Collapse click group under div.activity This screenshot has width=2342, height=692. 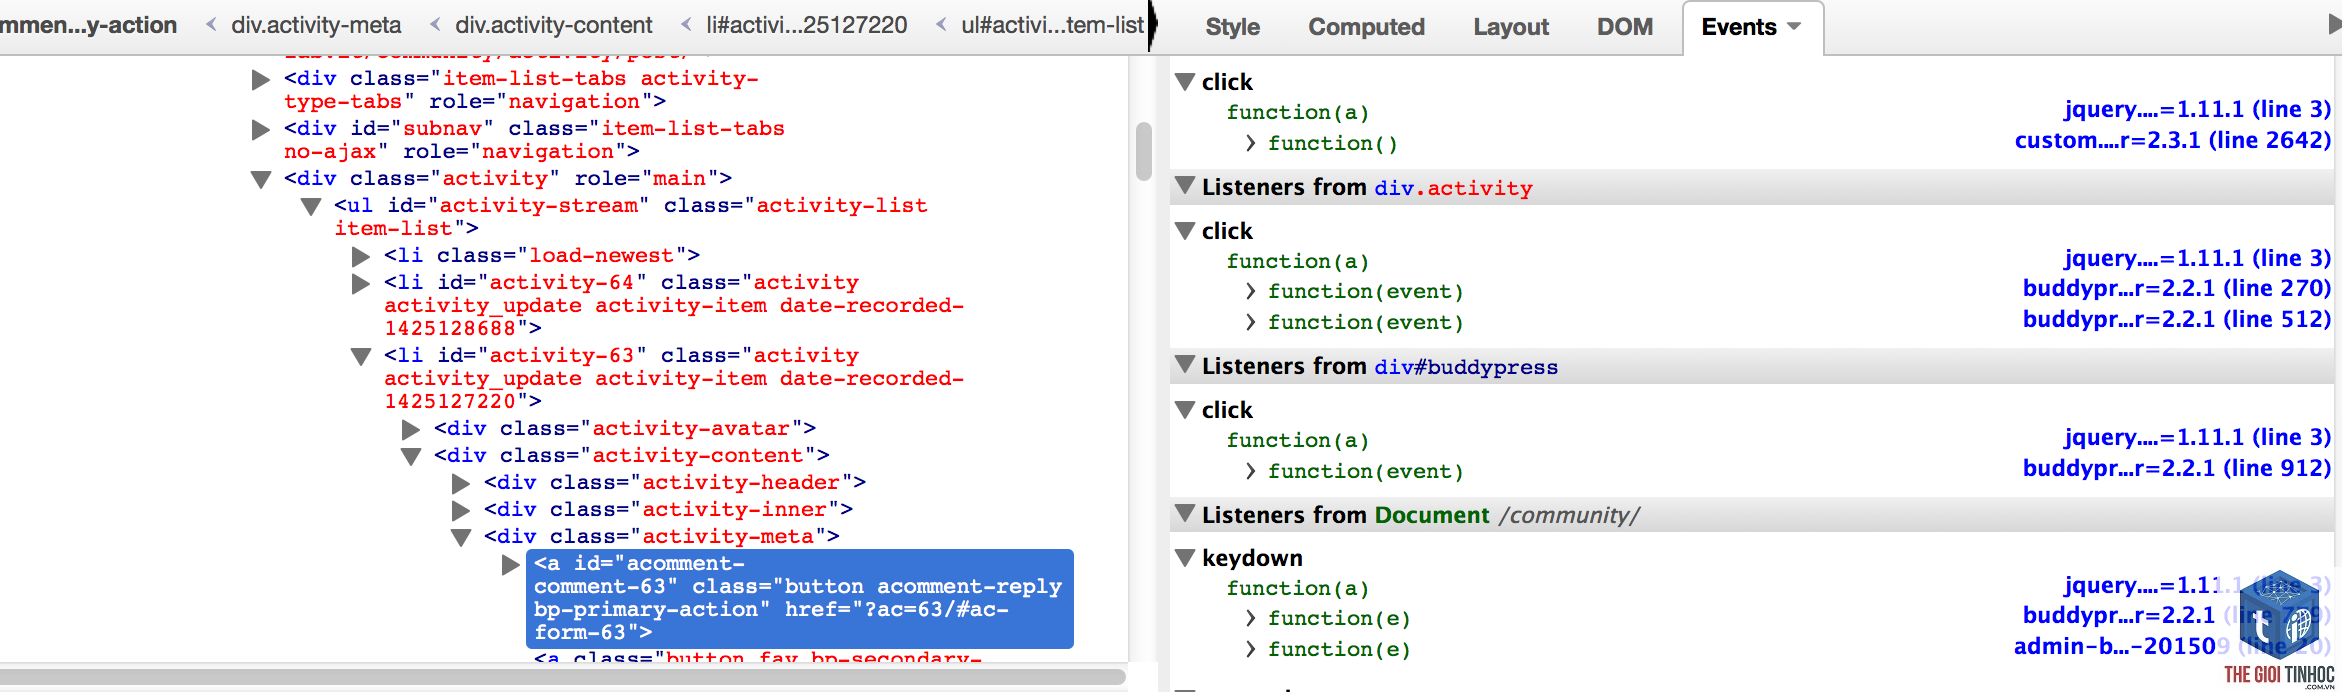(x=1185, y=231)
